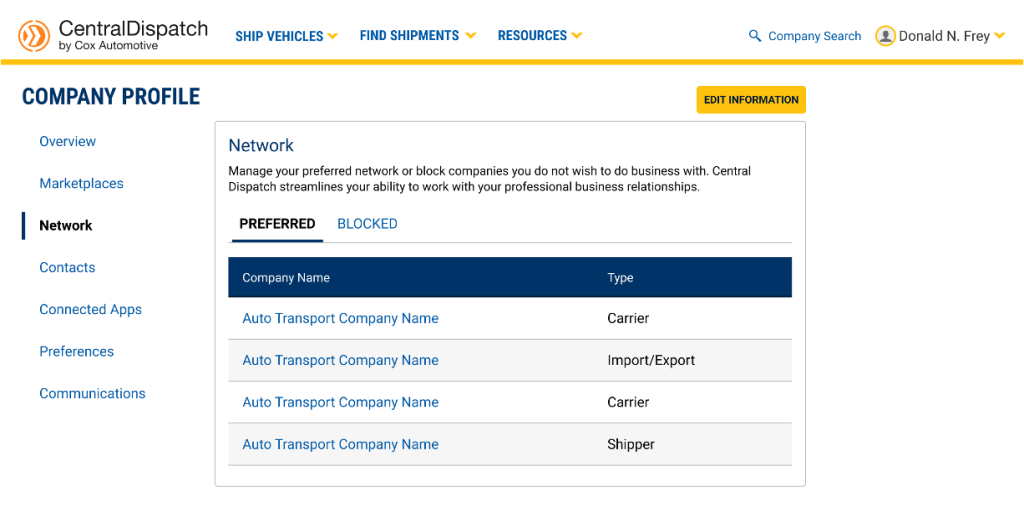Open the company link in the Shipper row
Viewport: 1024px width, 511px height.
coord(340,444)
